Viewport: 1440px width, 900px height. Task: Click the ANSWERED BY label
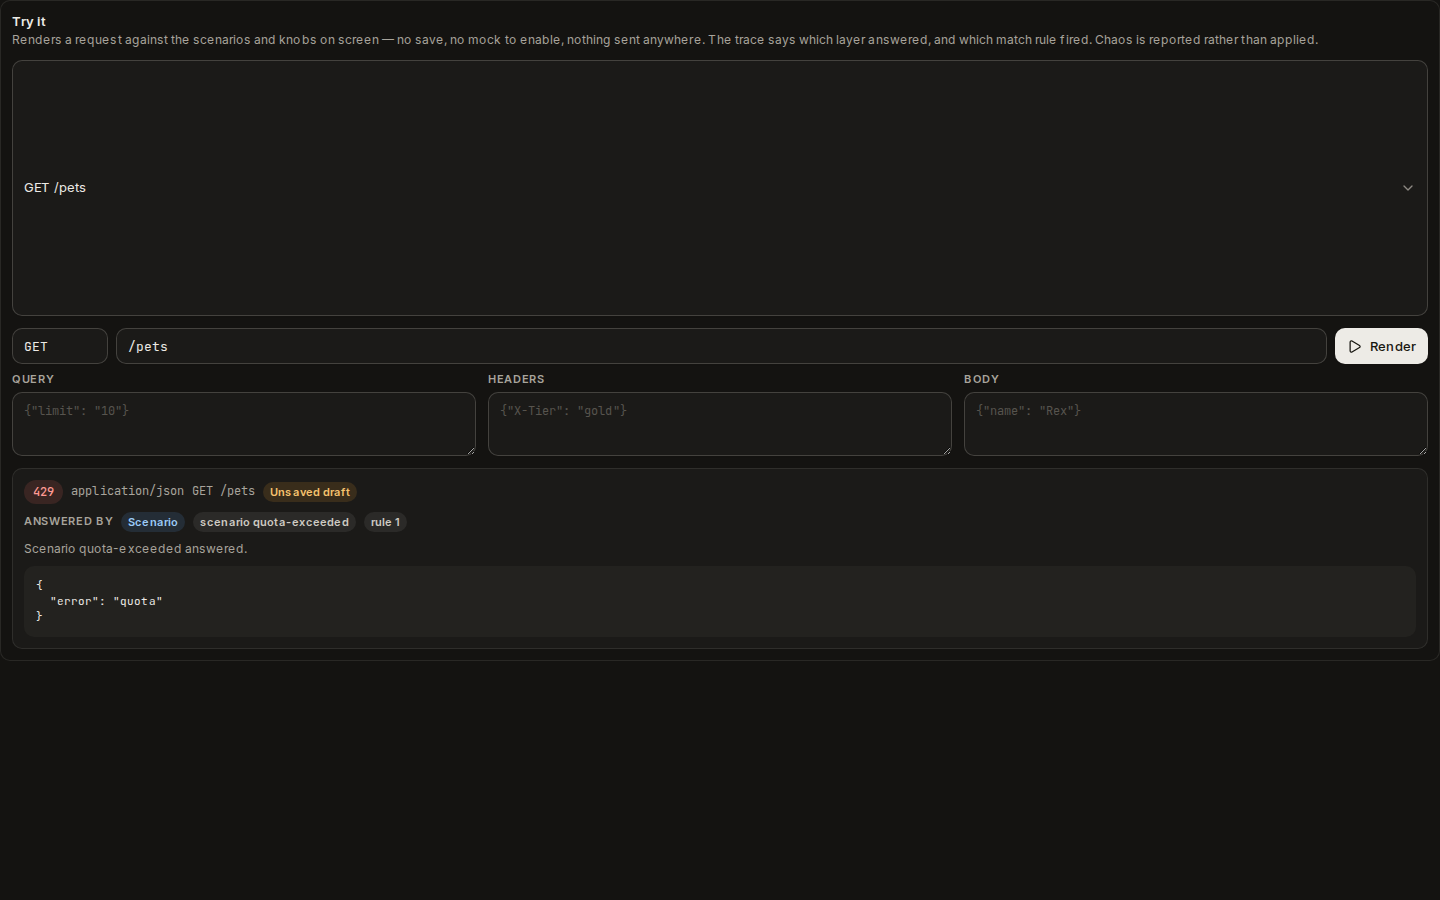coord(68,522)
